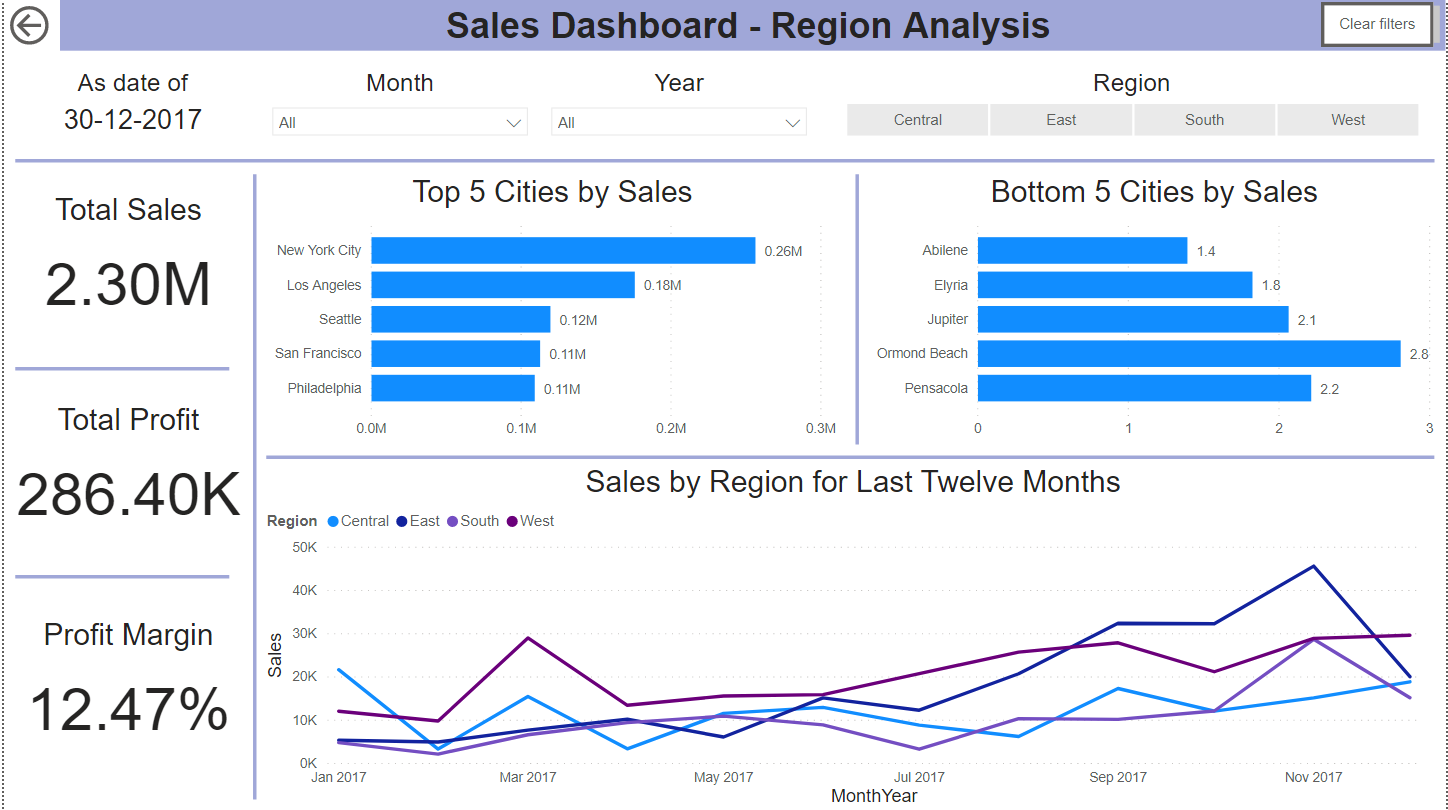Viewport: 1448px width, 810px height.
Task: Click the As date of value
Action: [x=133, y=118]
